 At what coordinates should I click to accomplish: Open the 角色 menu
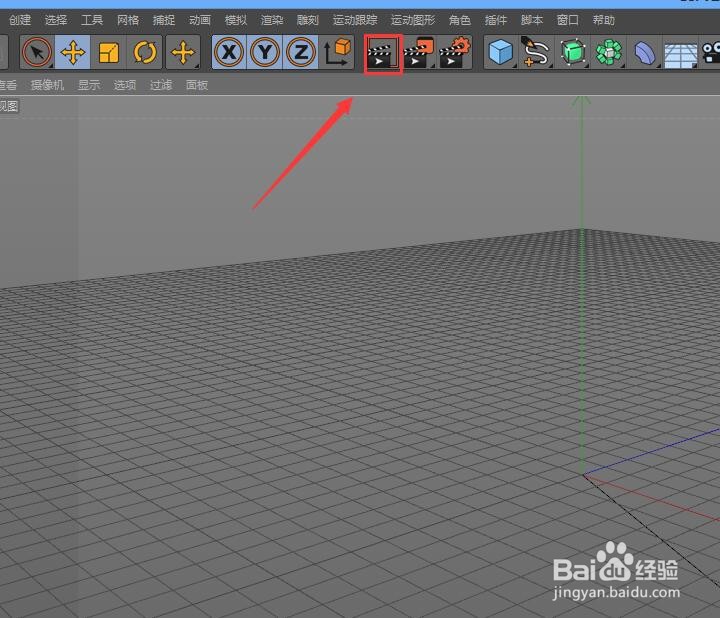coord(460,20)
